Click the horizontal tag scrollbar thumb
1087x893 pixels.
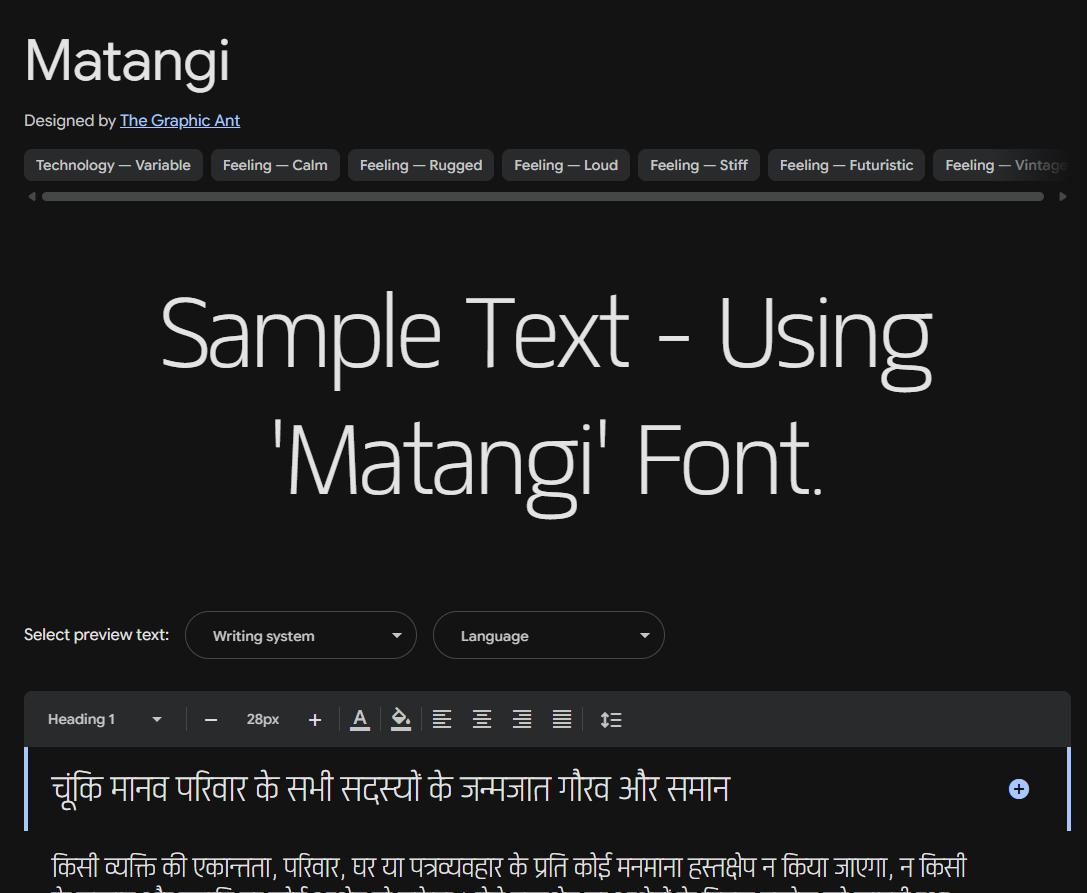(543, 197)
